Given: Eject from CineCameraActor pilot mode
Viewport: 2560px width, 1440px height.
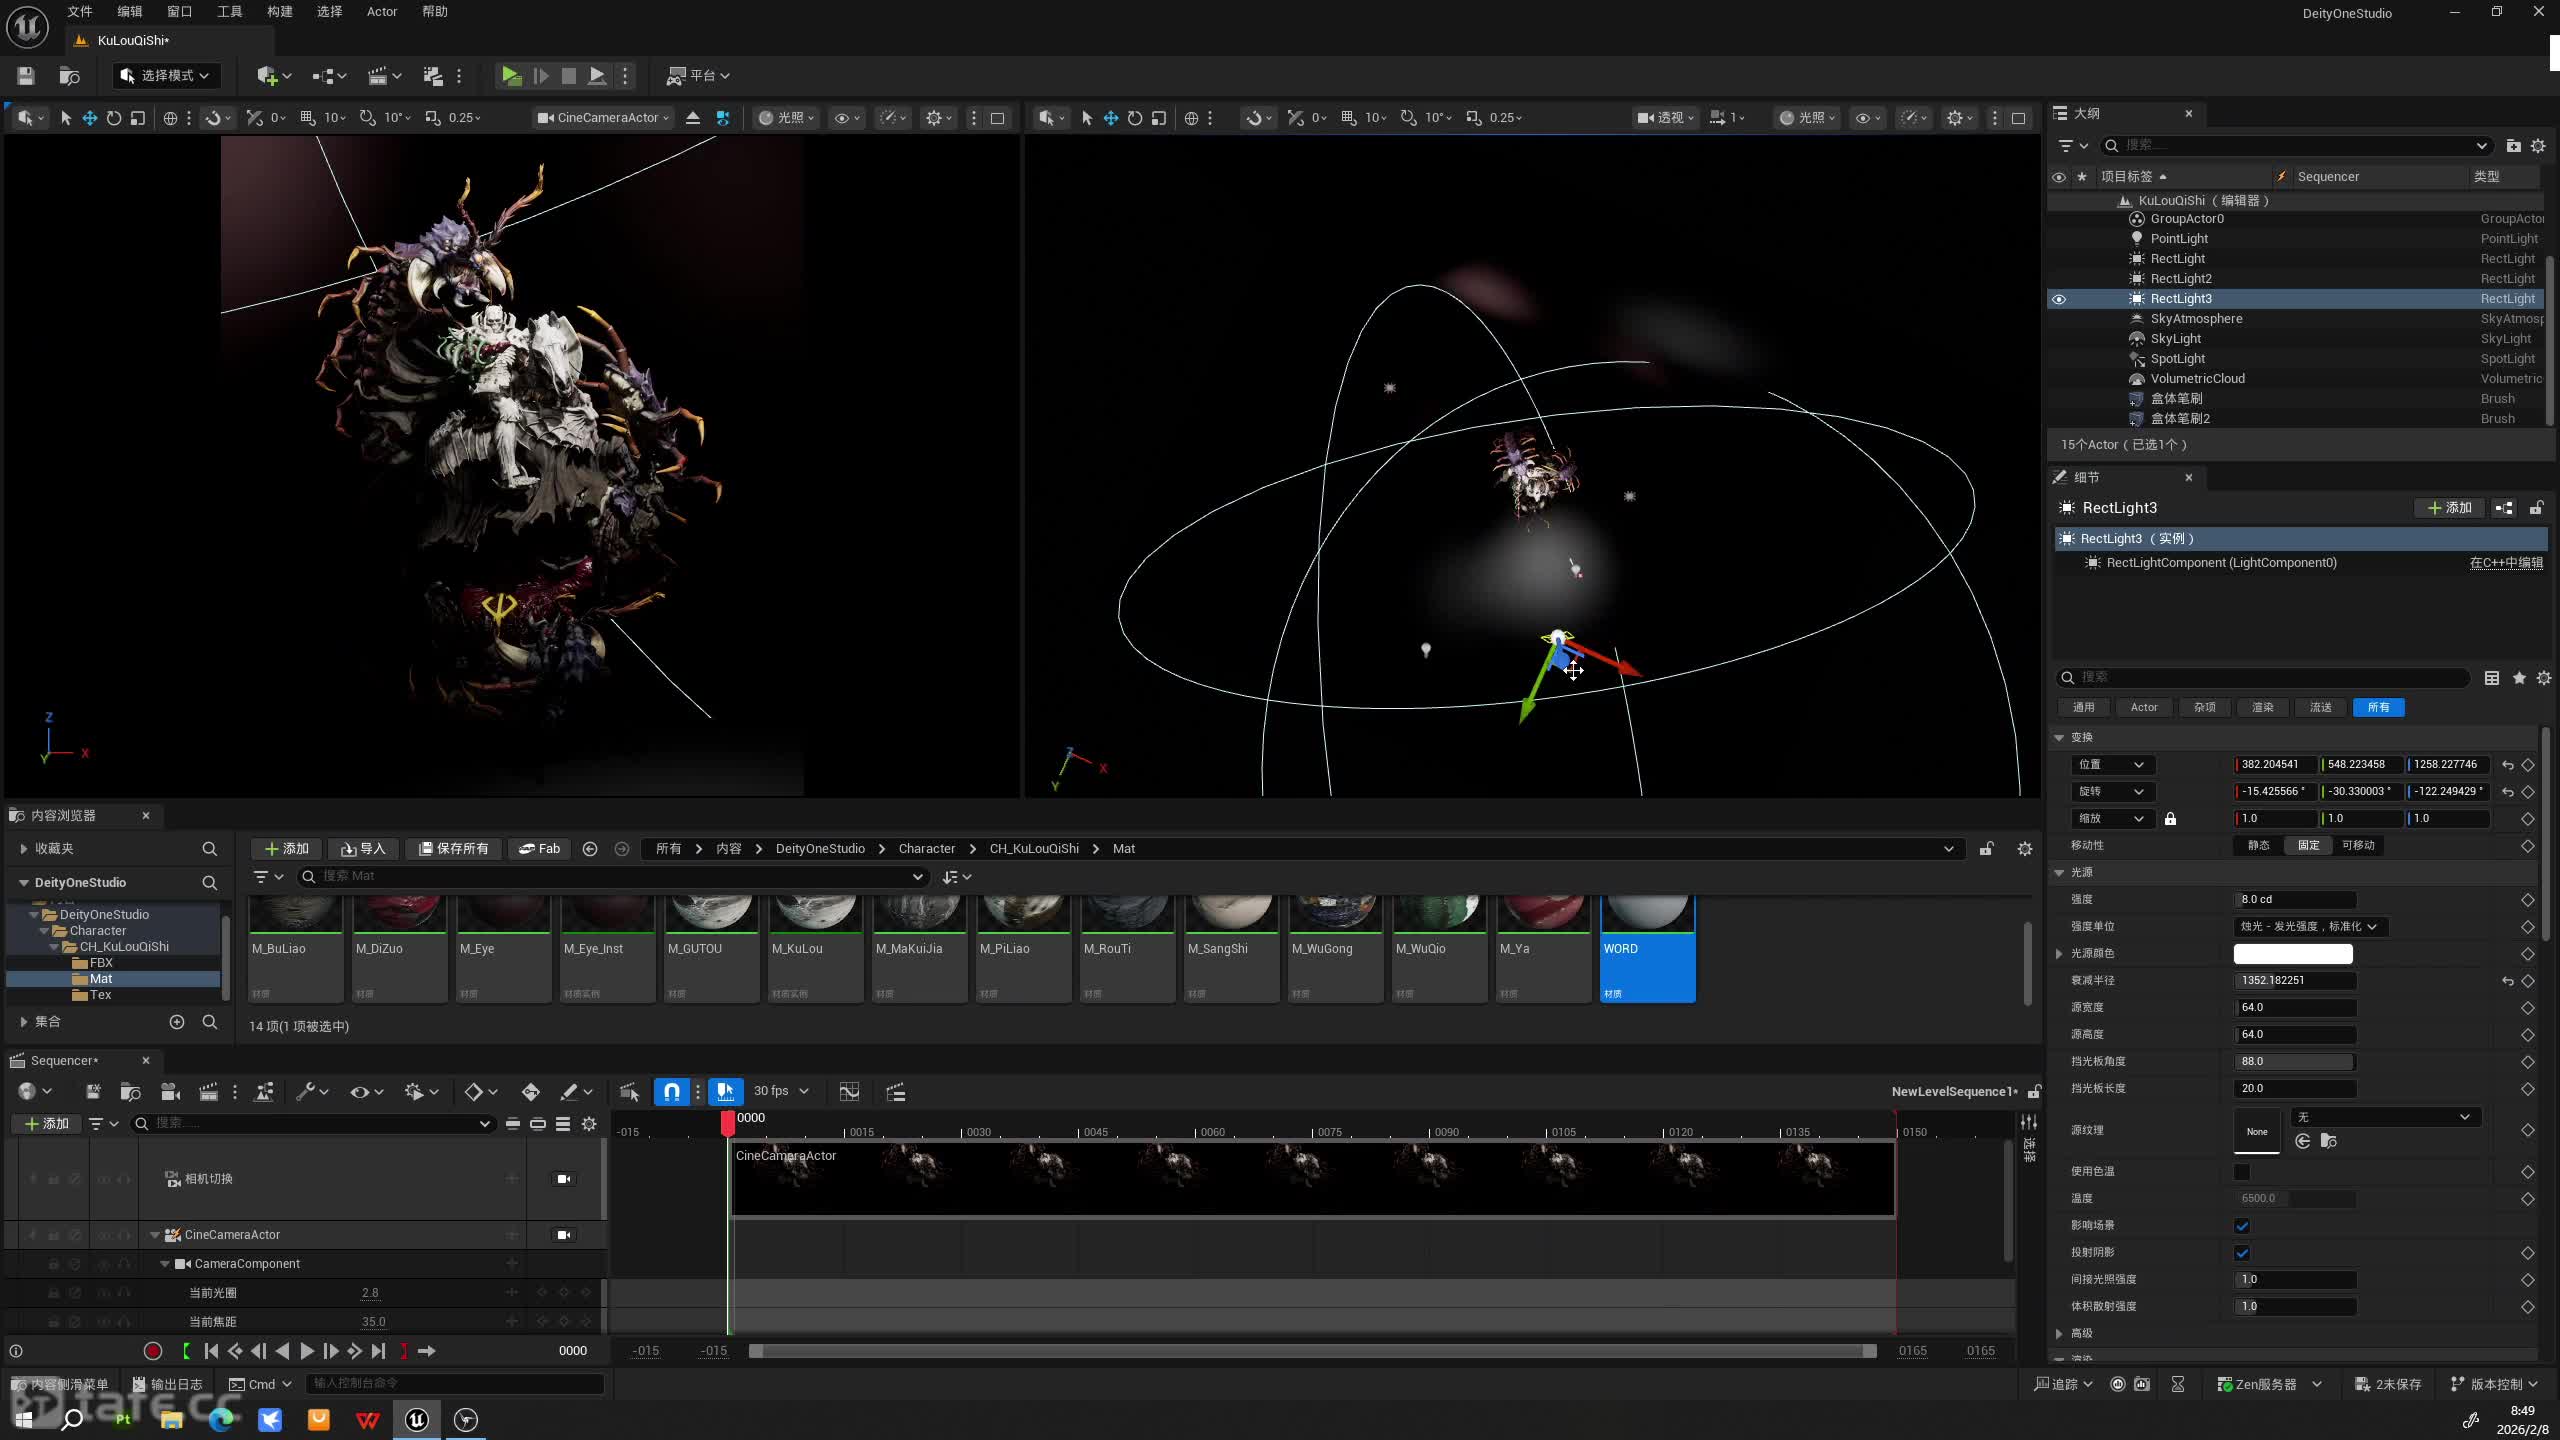Looking at the screenshot, I should pos(693,118).
